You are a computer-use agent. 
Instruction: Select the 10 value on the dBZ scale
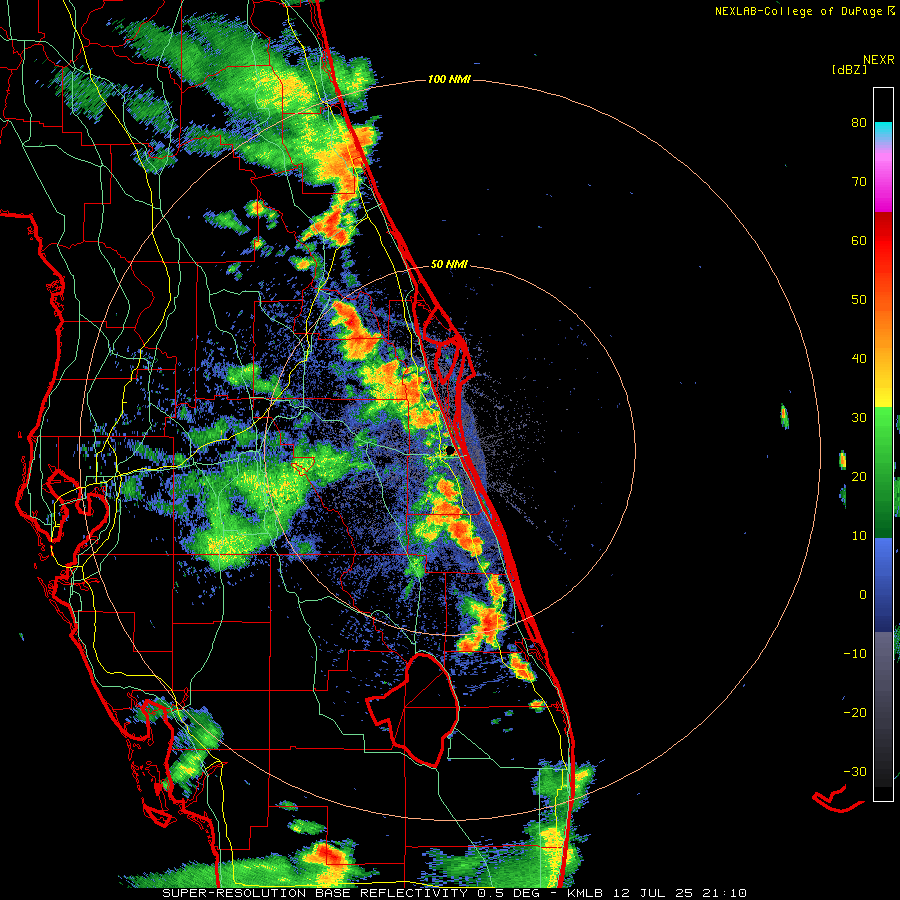859,536
